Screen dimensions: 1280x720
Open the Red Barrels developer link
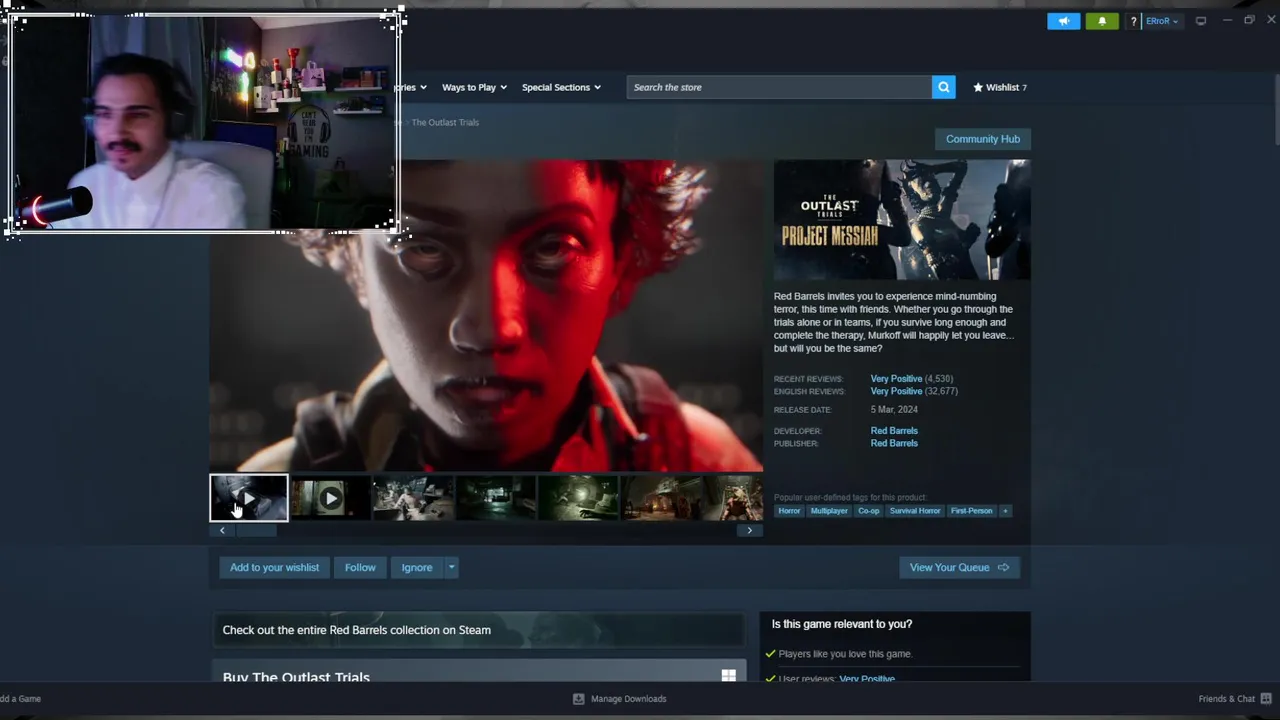pos(894,431)
